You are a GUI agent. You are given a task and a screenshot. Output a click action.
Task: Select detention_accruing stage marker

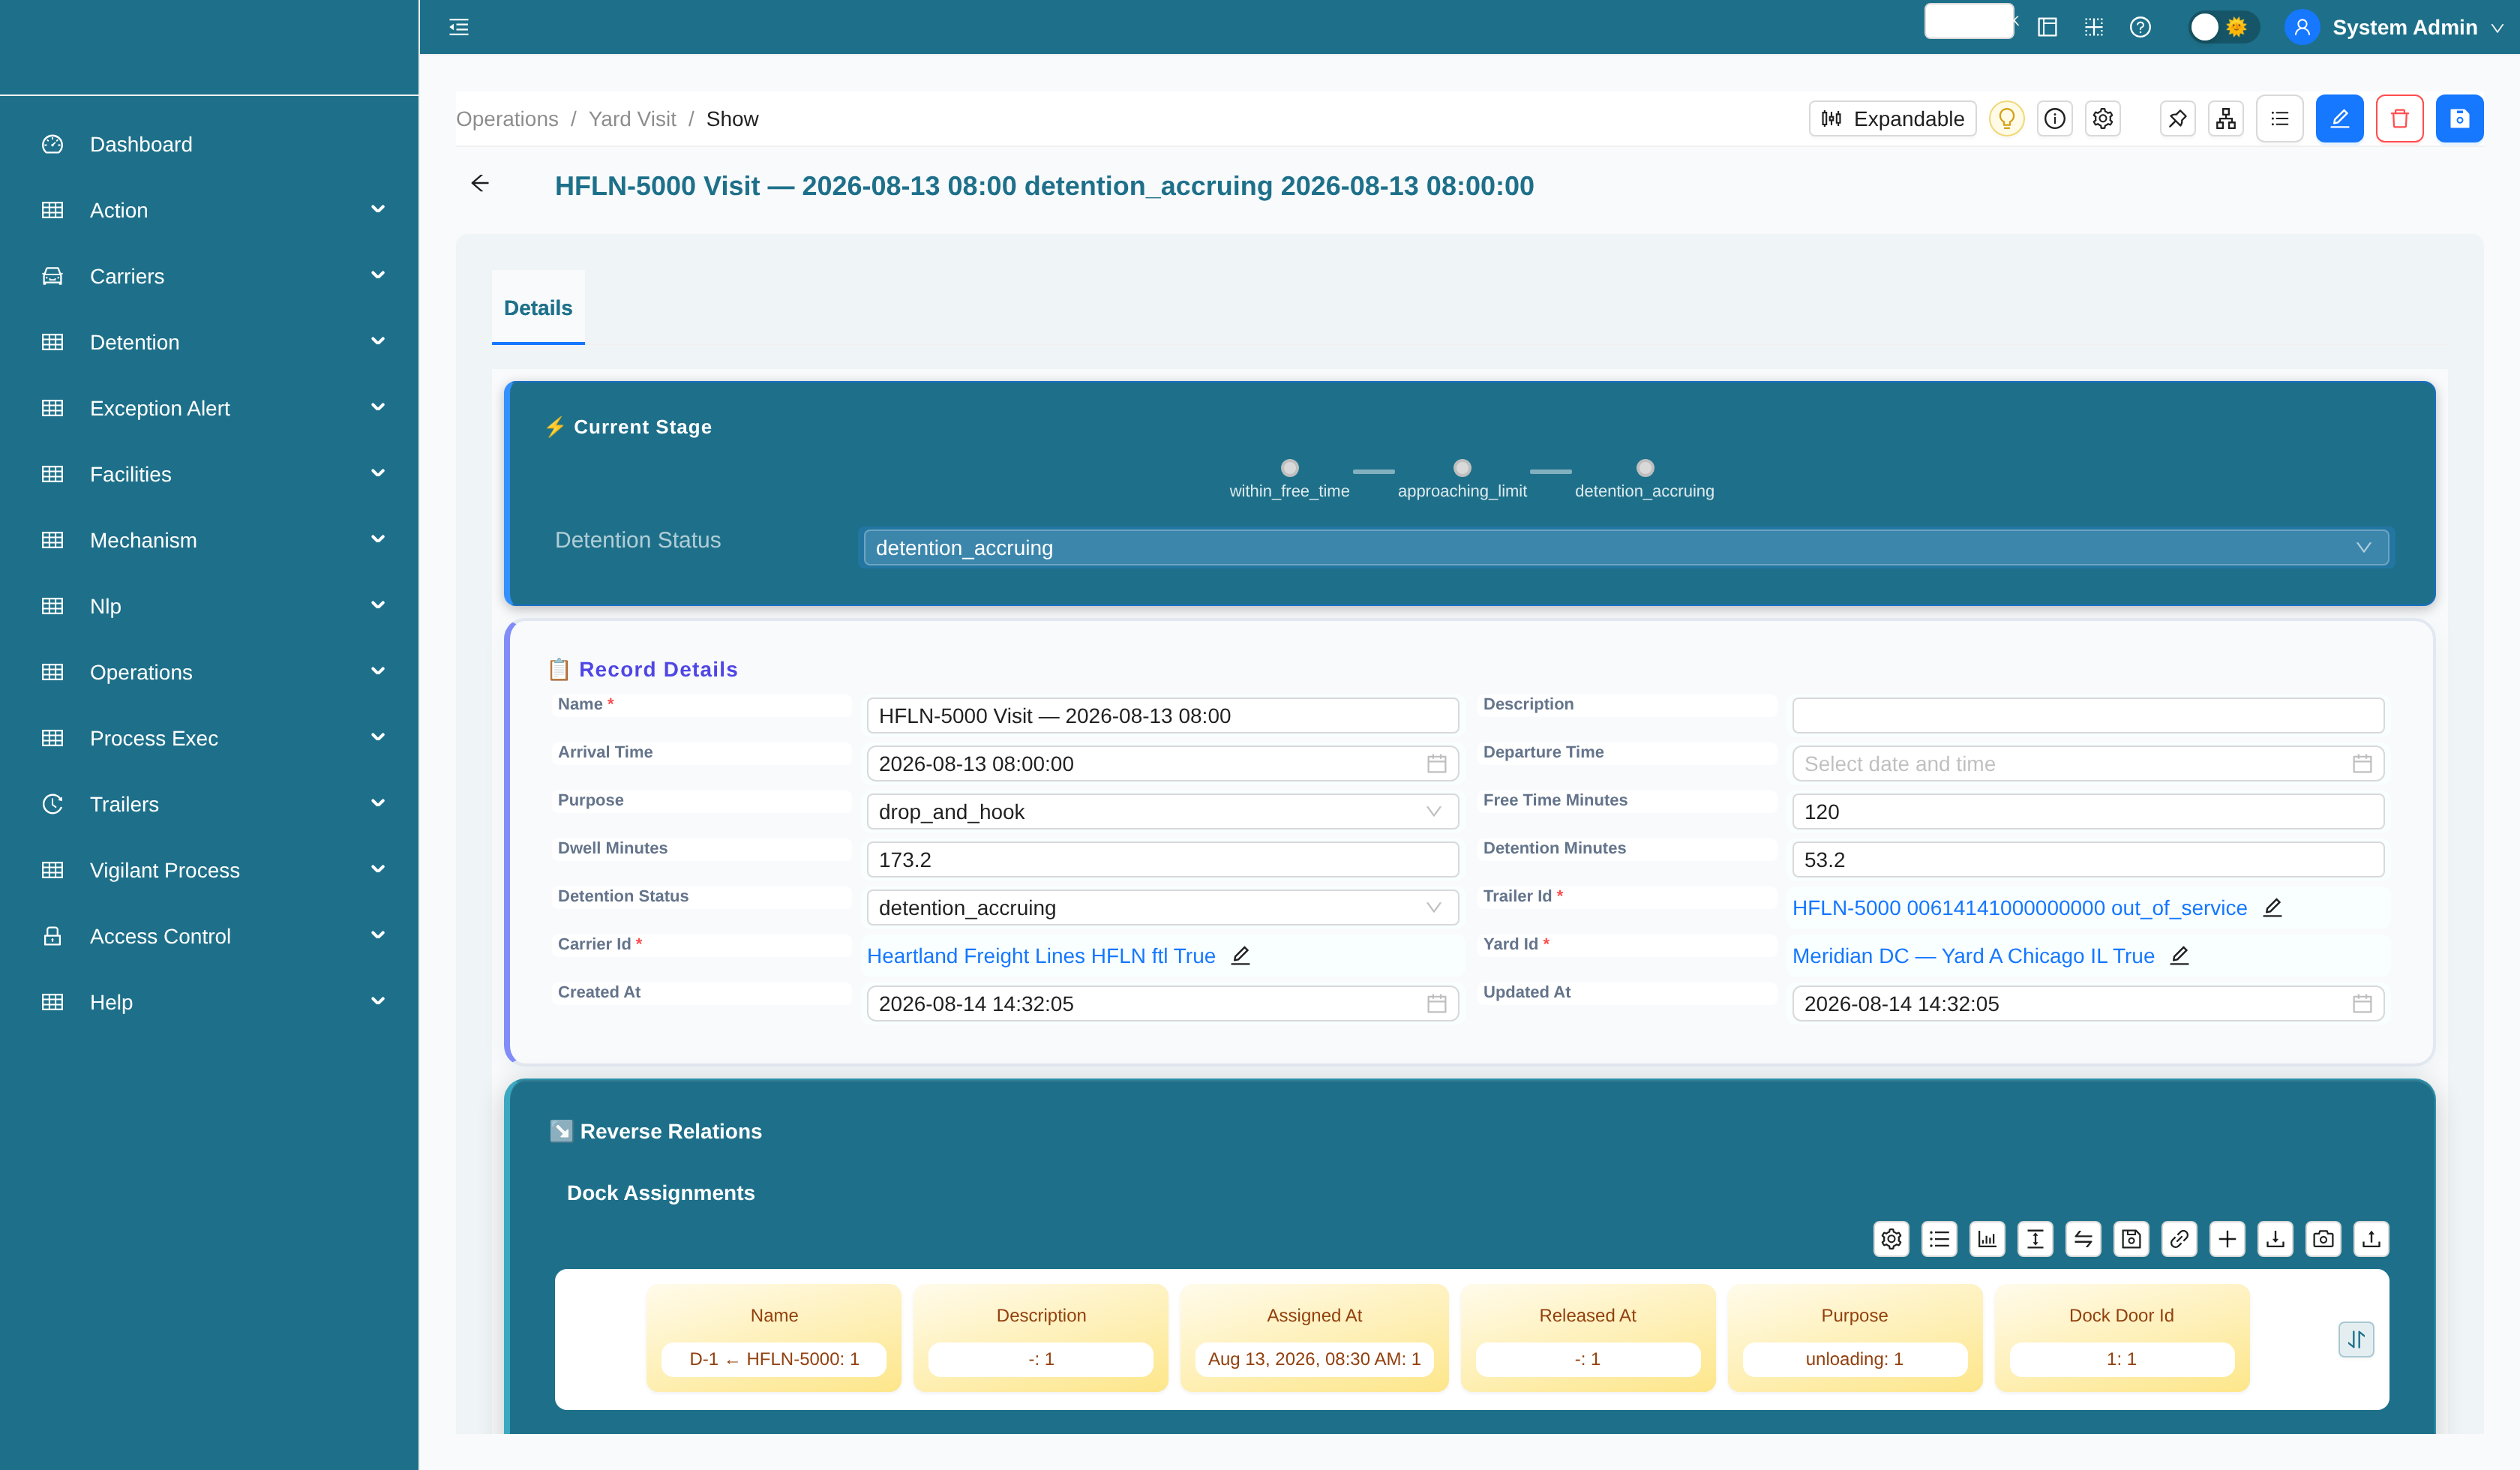pyautogui.click(x=1645, y=468)
